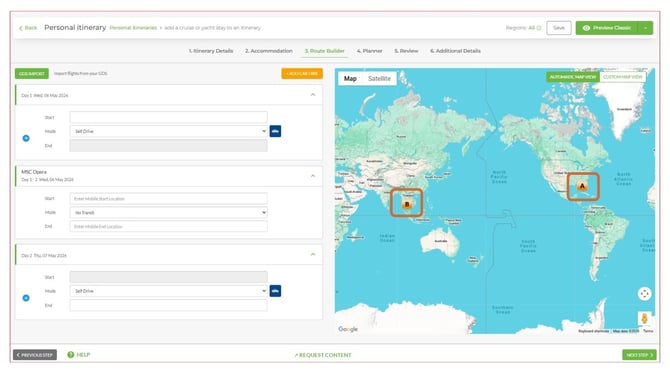670x372 pixels.
Task: Click the Day 1 Start location field
Action: 168,117
